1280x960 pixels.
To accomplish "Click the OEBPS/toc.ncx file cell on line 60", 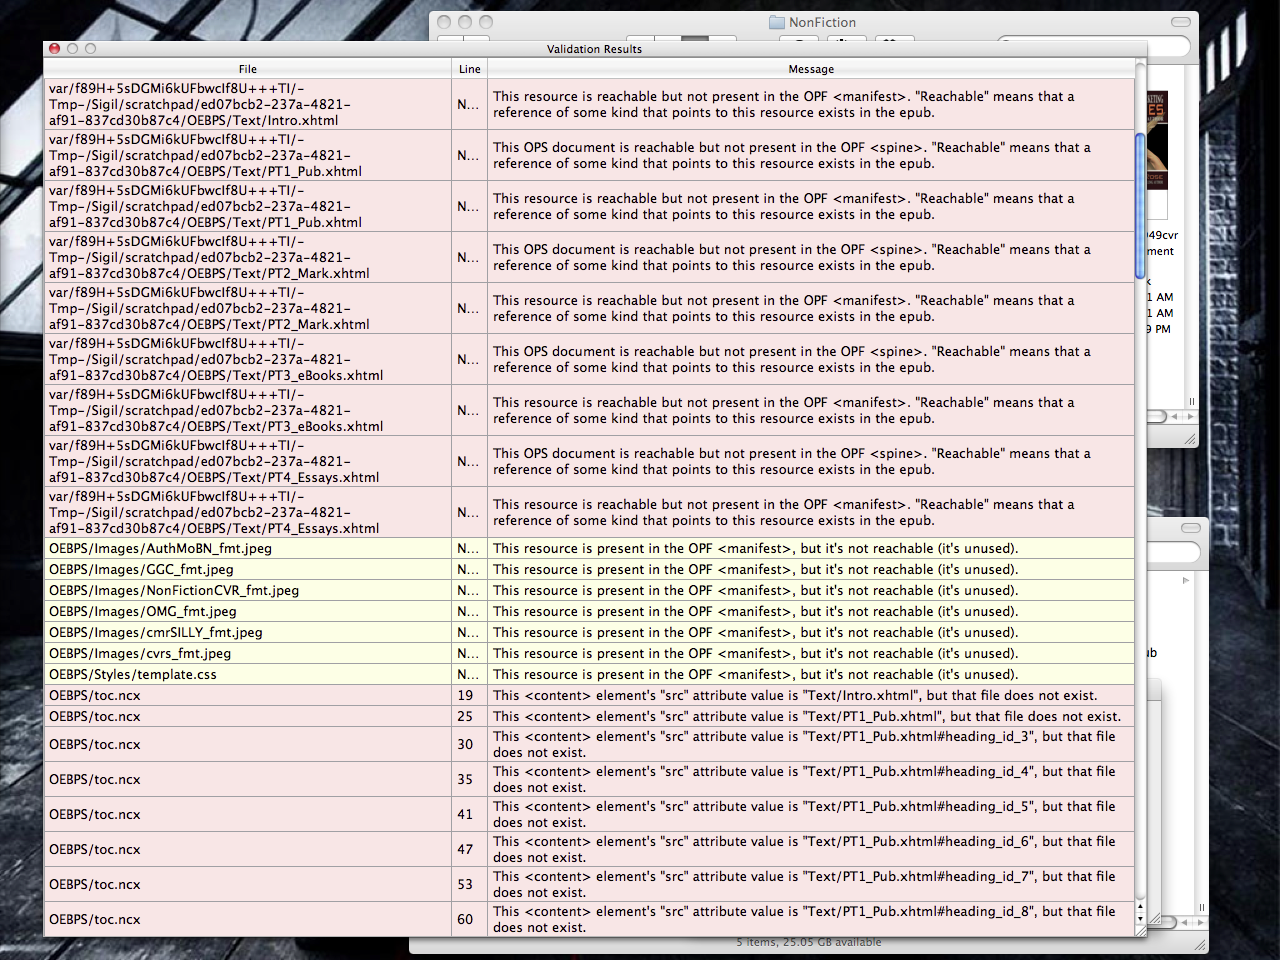I will pos(248,919).
